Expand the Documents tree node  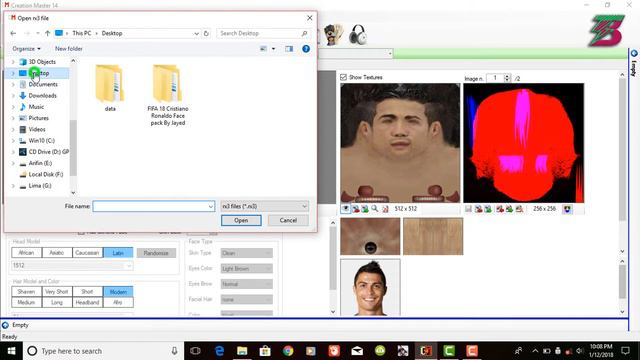coord(13,84)
